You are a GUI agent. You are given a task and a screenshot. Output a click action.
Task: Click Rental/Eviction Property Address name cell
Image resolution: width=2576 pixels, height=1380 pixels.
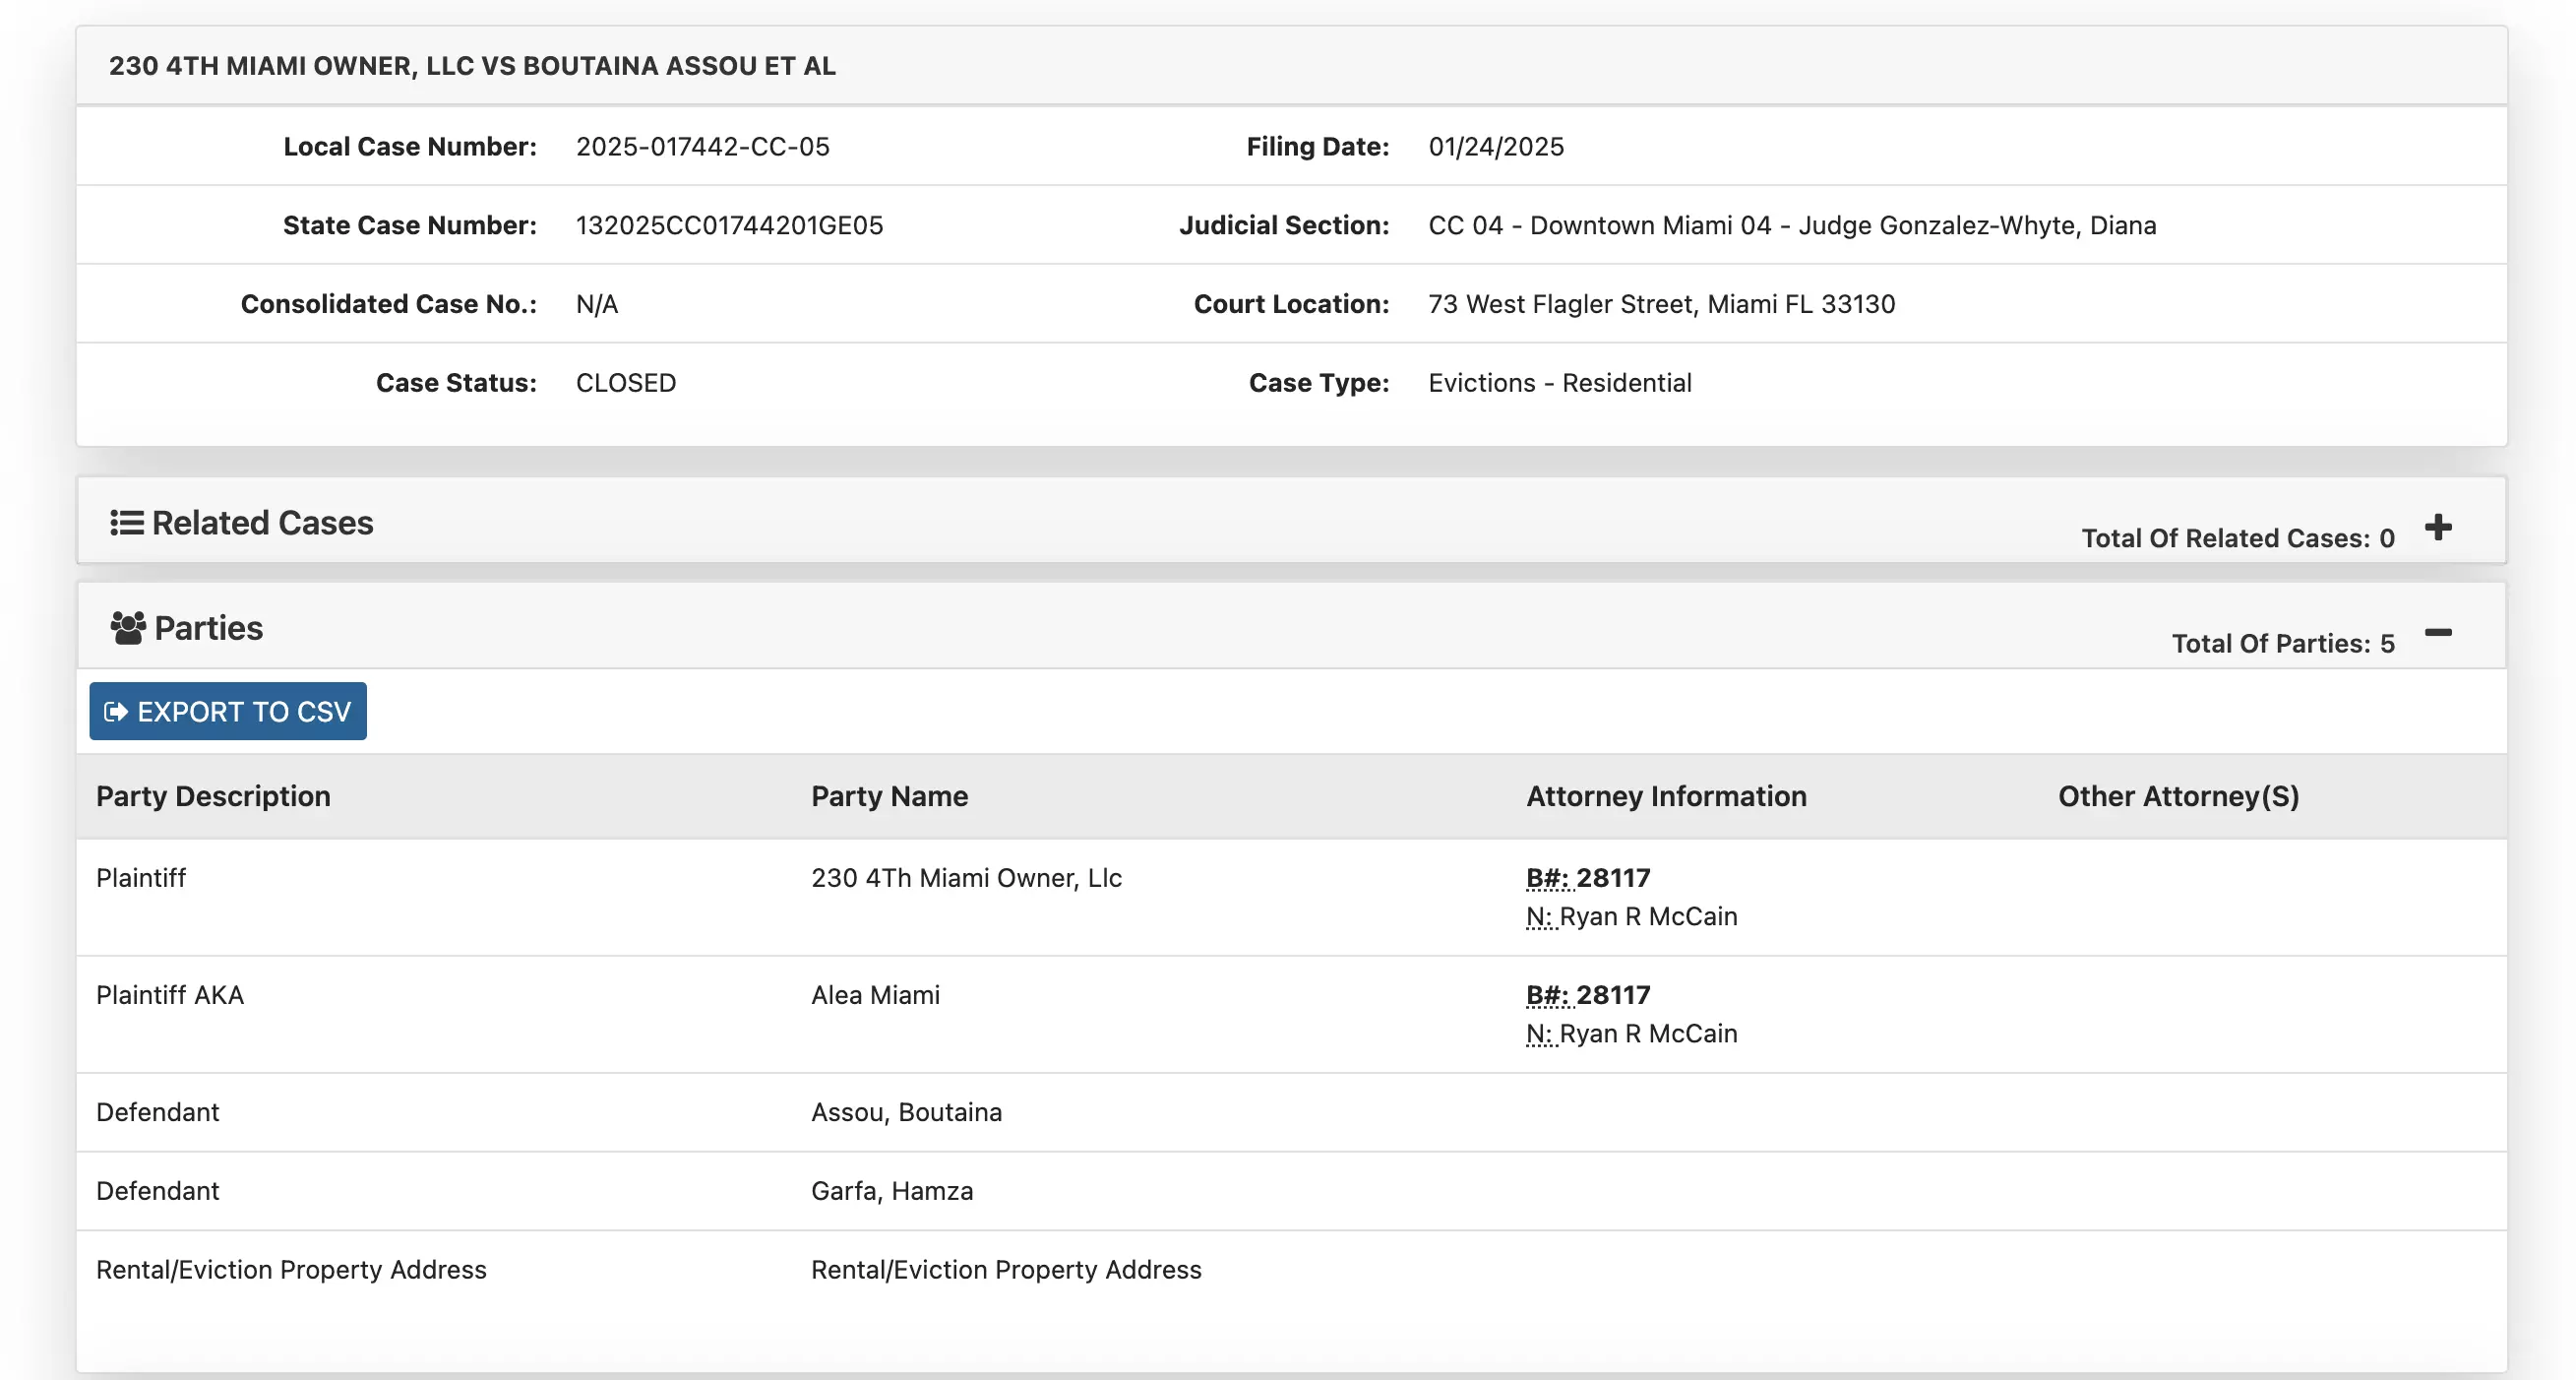1006,1270
